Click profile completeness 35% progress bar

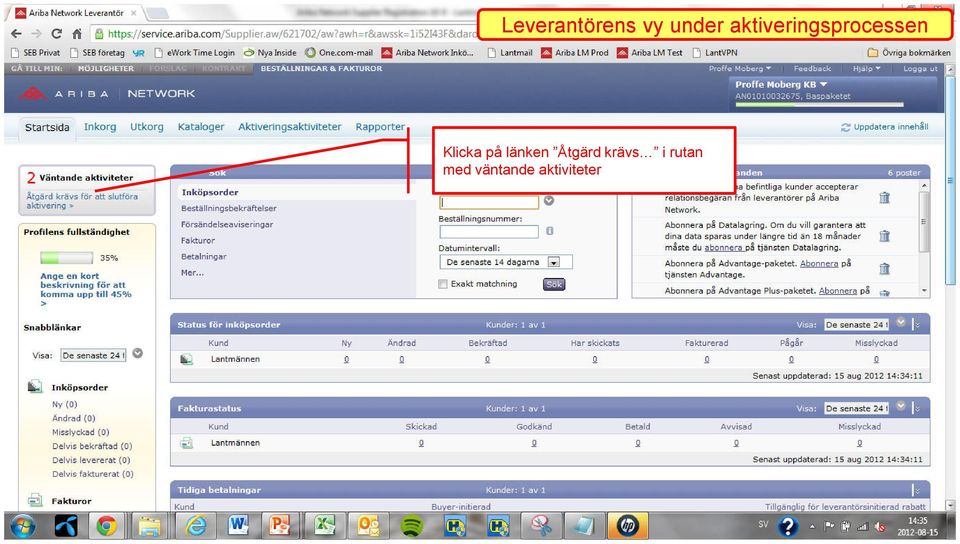tap(66, 258)
